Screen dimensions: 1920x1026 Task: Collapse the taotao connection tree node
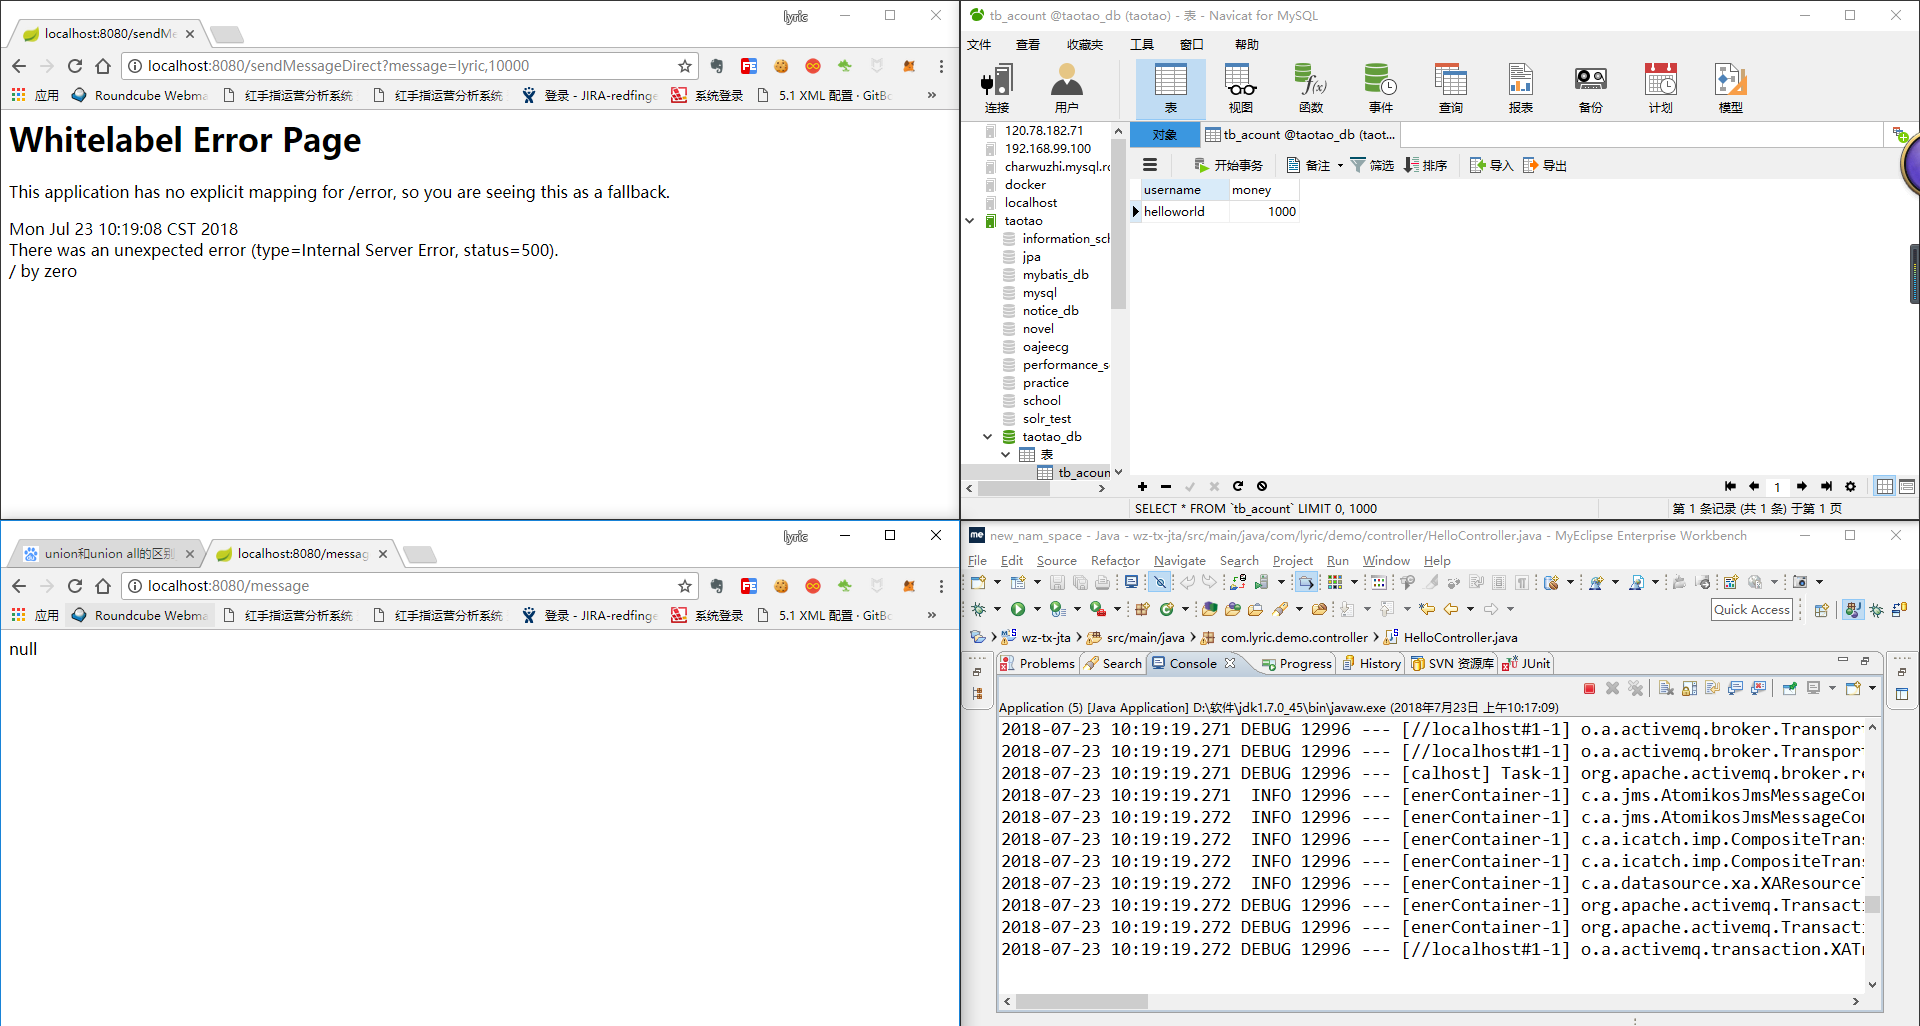tap(970, 221)
